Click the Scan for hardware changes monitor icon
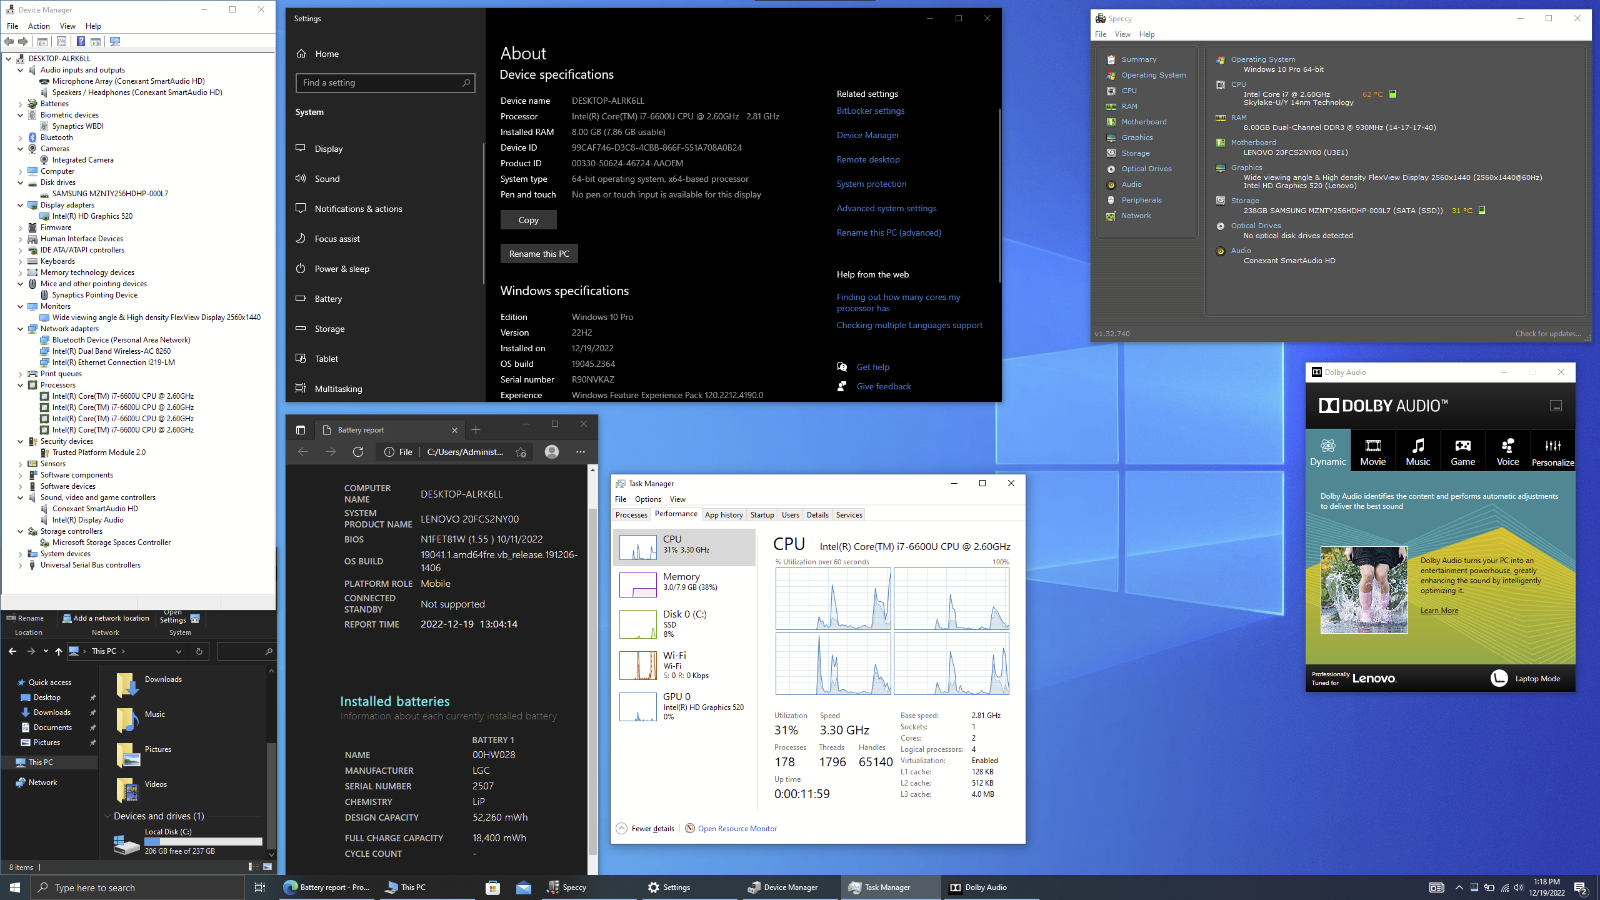The image size is (1600, 900). (x=115, y=42)
